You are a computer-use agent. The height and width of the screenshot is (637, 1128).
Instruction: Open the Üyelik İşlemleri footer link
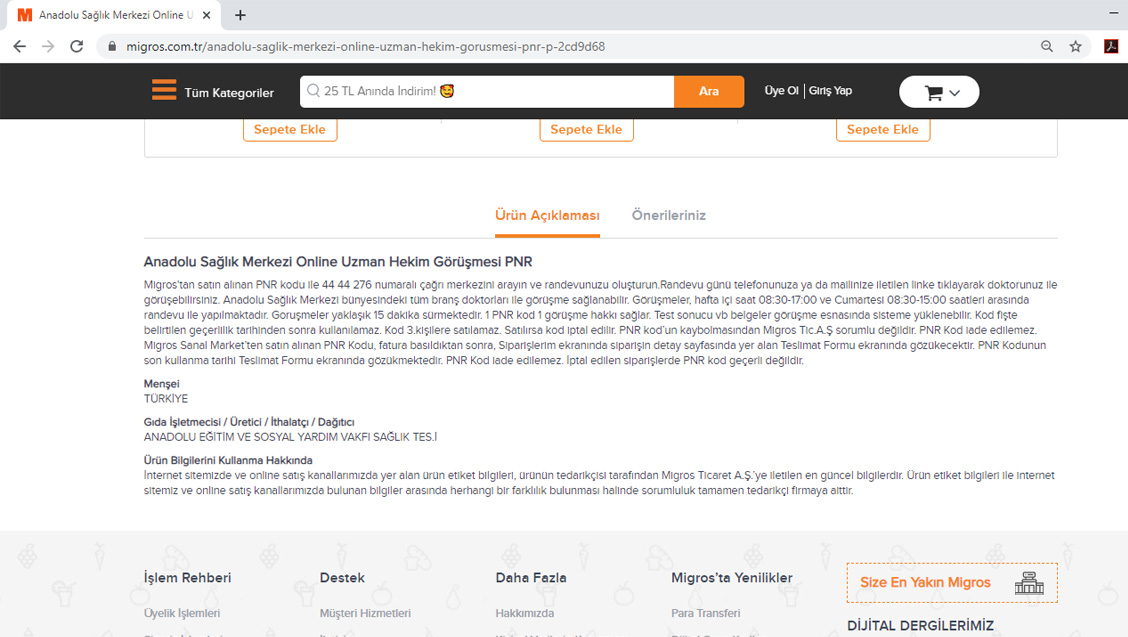[x=182, y=613]
